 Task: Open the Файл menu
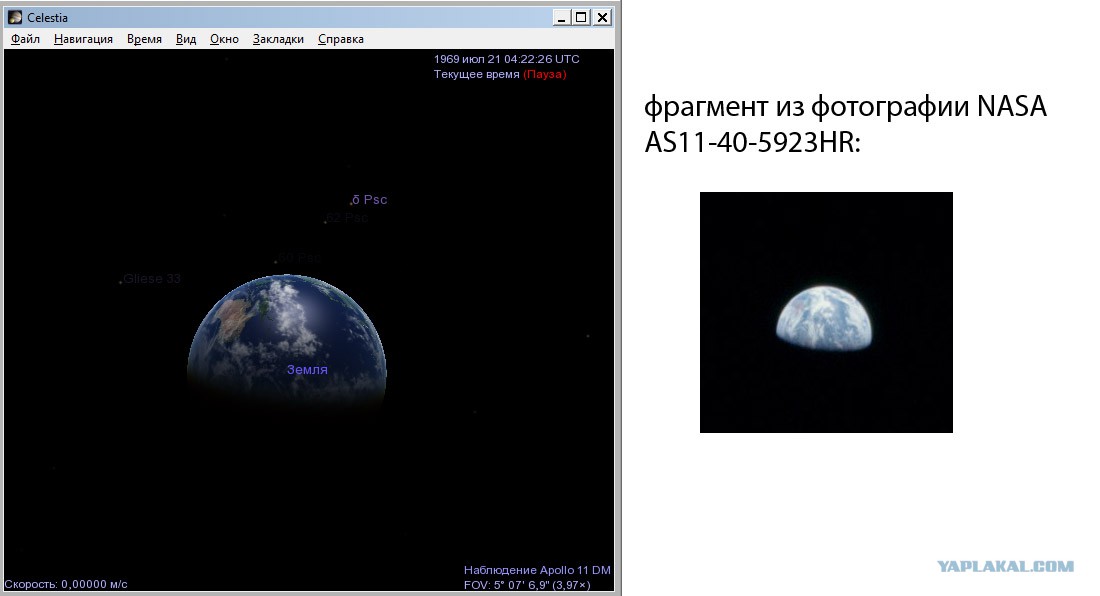point(25,39)
